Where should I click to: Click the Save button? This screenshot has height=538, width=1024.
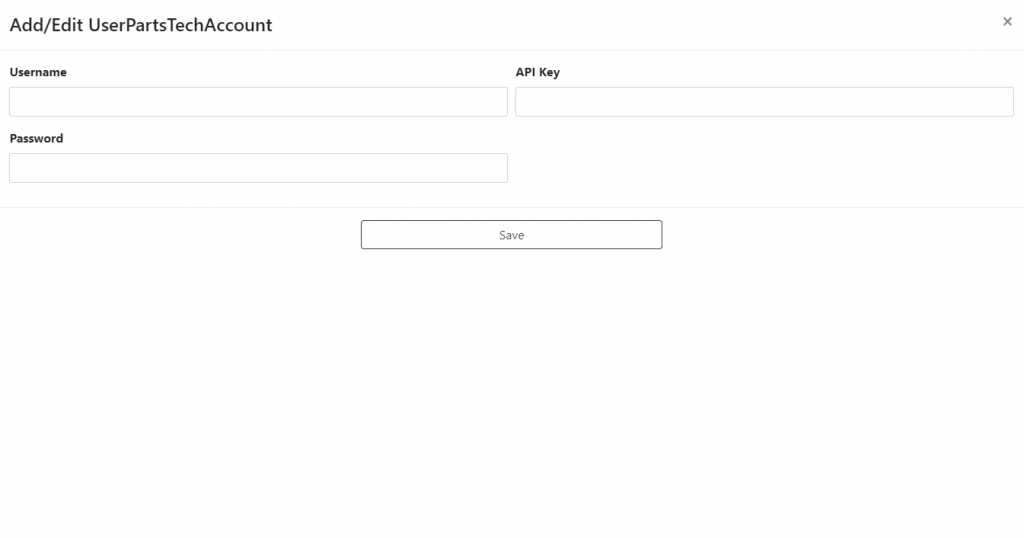[x=511, y=234]
